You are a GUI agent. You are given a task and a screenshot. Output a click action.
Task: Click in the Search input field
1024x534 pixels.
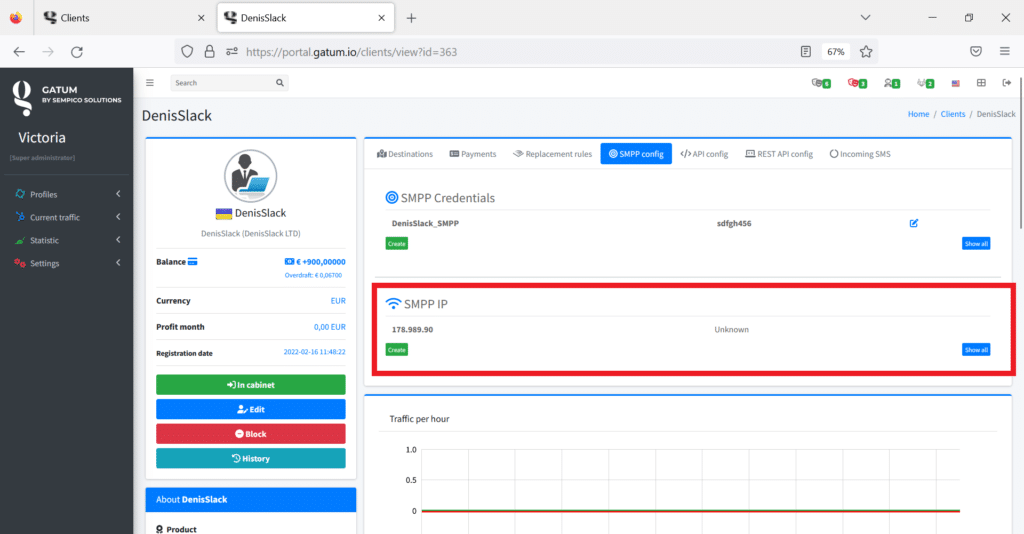(x=222, y=83)
